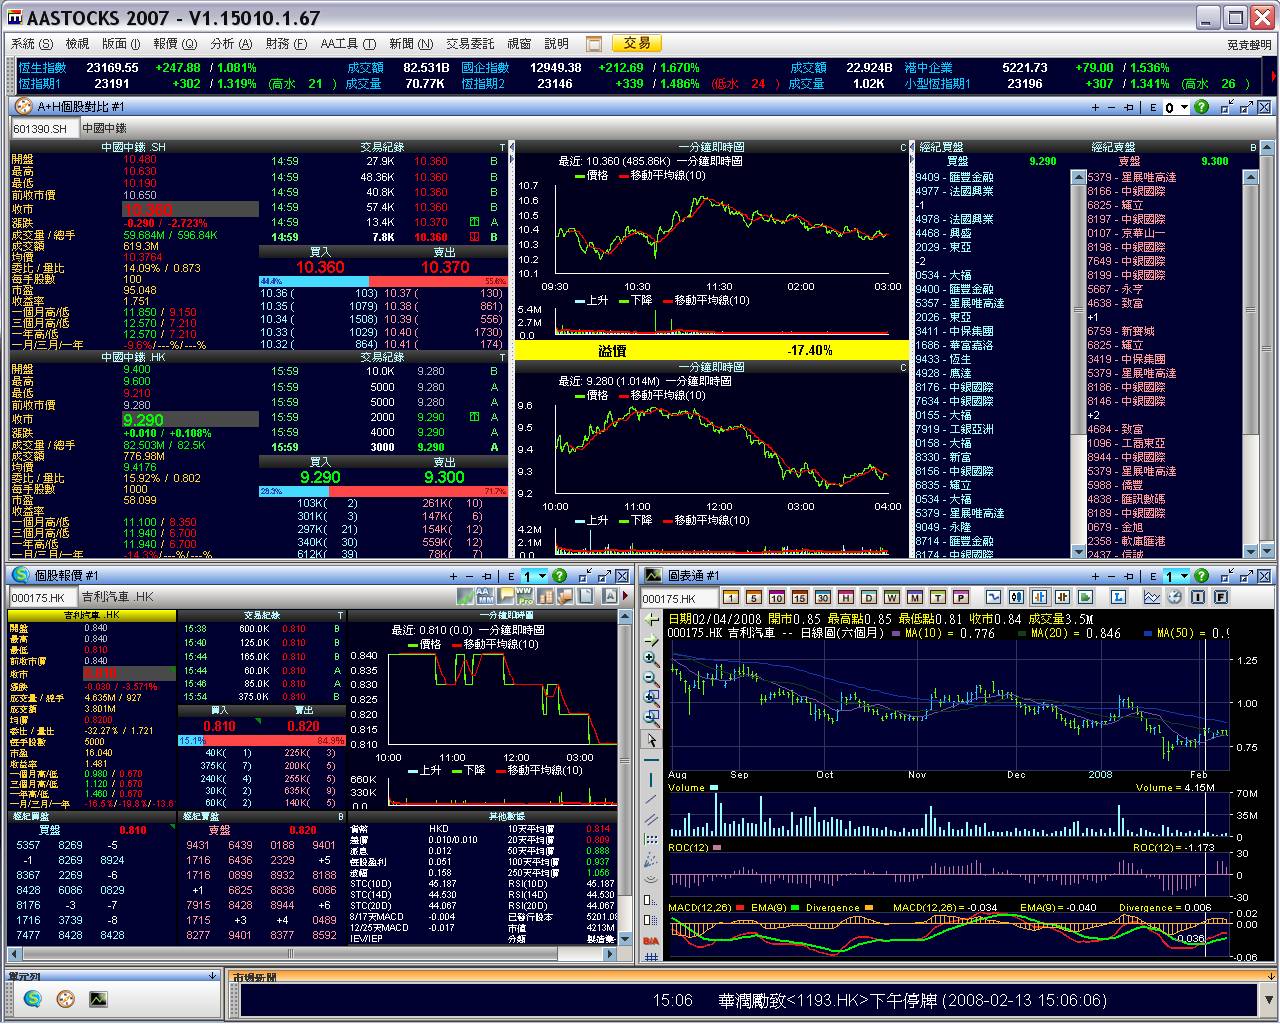Click scroll-up arrow of 個股報價 panel scrollbar
This screenshot has height=1024, width=1280.
(x=626, y=618)
